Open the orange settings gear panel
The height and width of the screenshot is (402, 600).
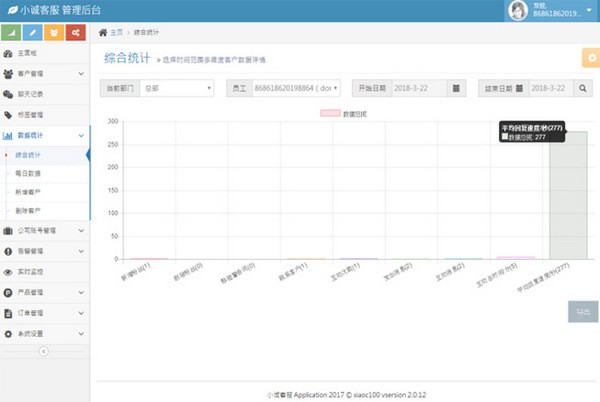590,58
